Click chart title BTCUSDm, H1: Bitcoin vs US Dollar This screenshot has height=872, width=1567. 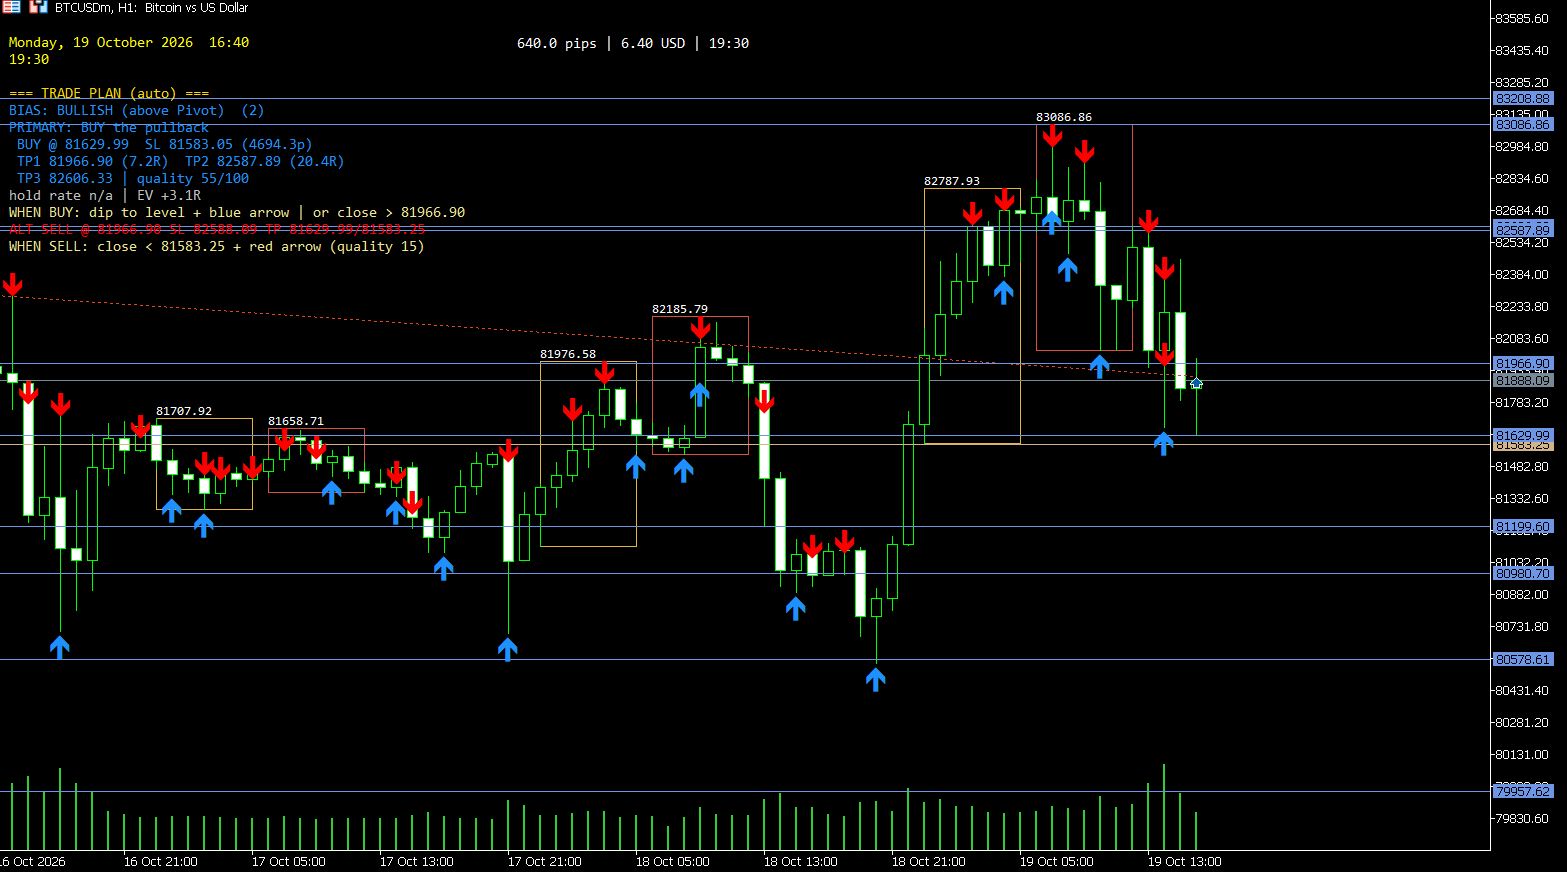[x=152, y=7]
